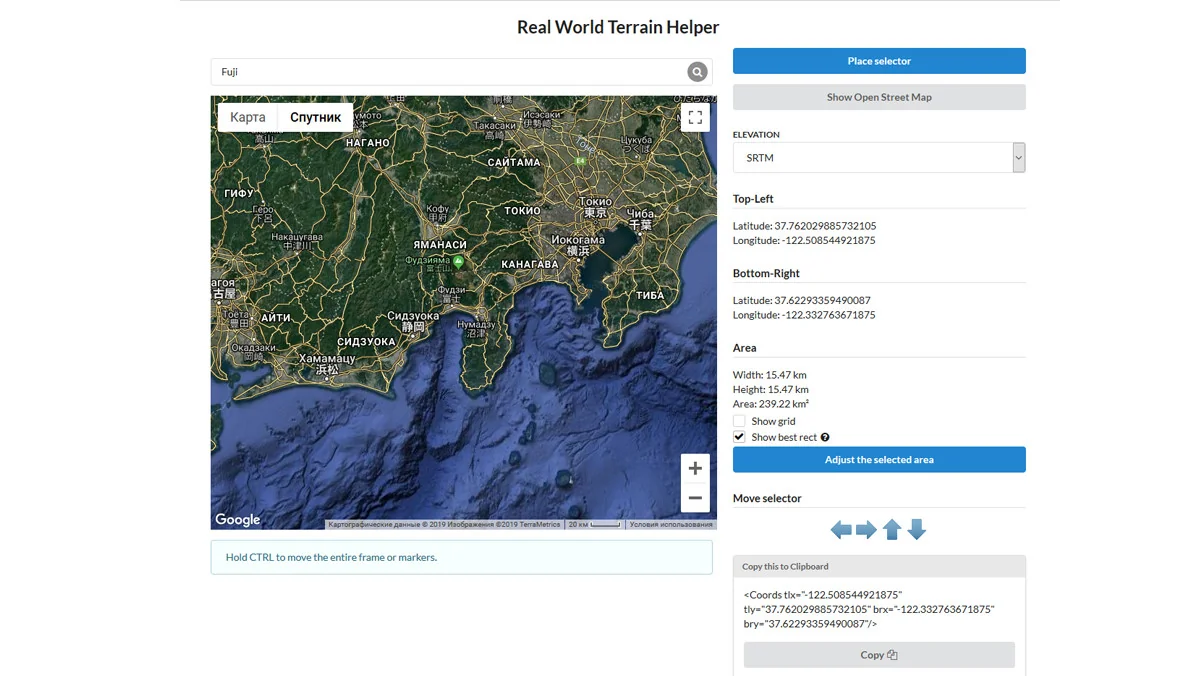Select the Спутник satellite view

316,117
